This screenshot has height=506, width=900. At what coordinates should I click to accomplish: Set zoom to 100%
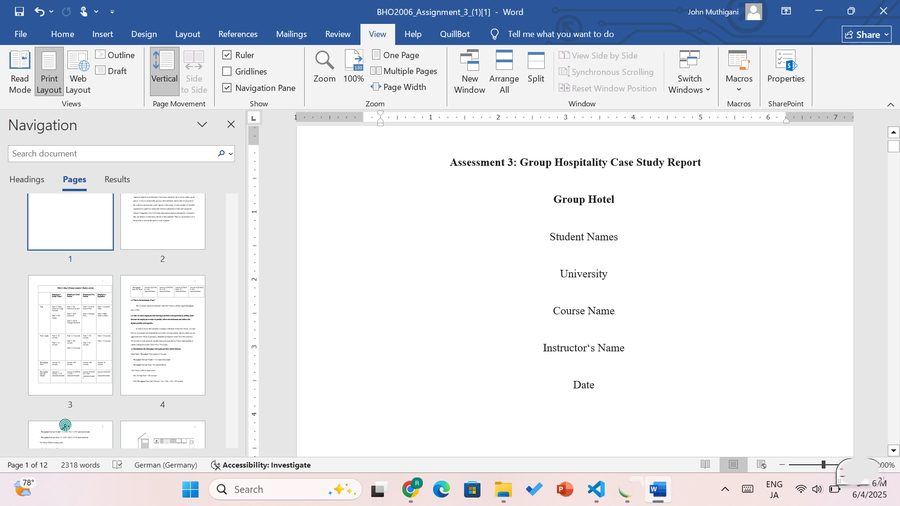coord(354,67)
